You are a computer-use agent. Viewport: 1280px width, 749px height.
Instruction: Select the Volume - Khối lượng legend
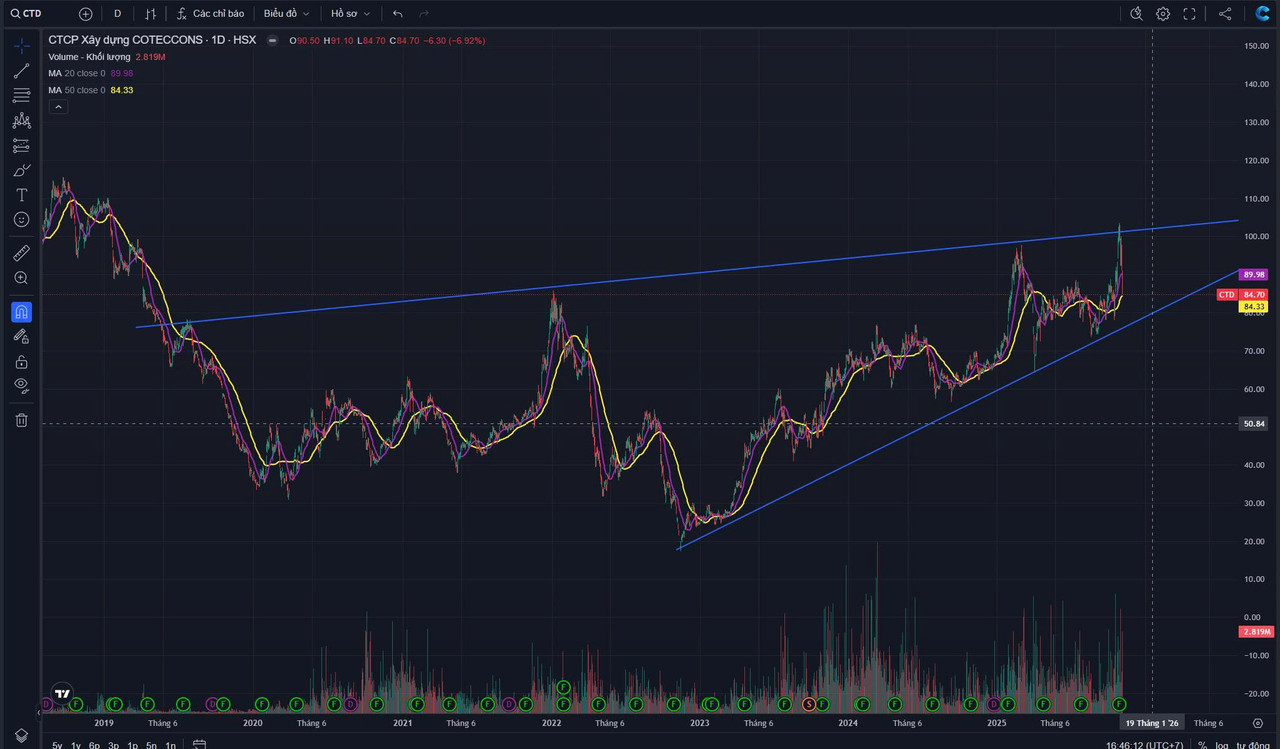click(90, 57)
